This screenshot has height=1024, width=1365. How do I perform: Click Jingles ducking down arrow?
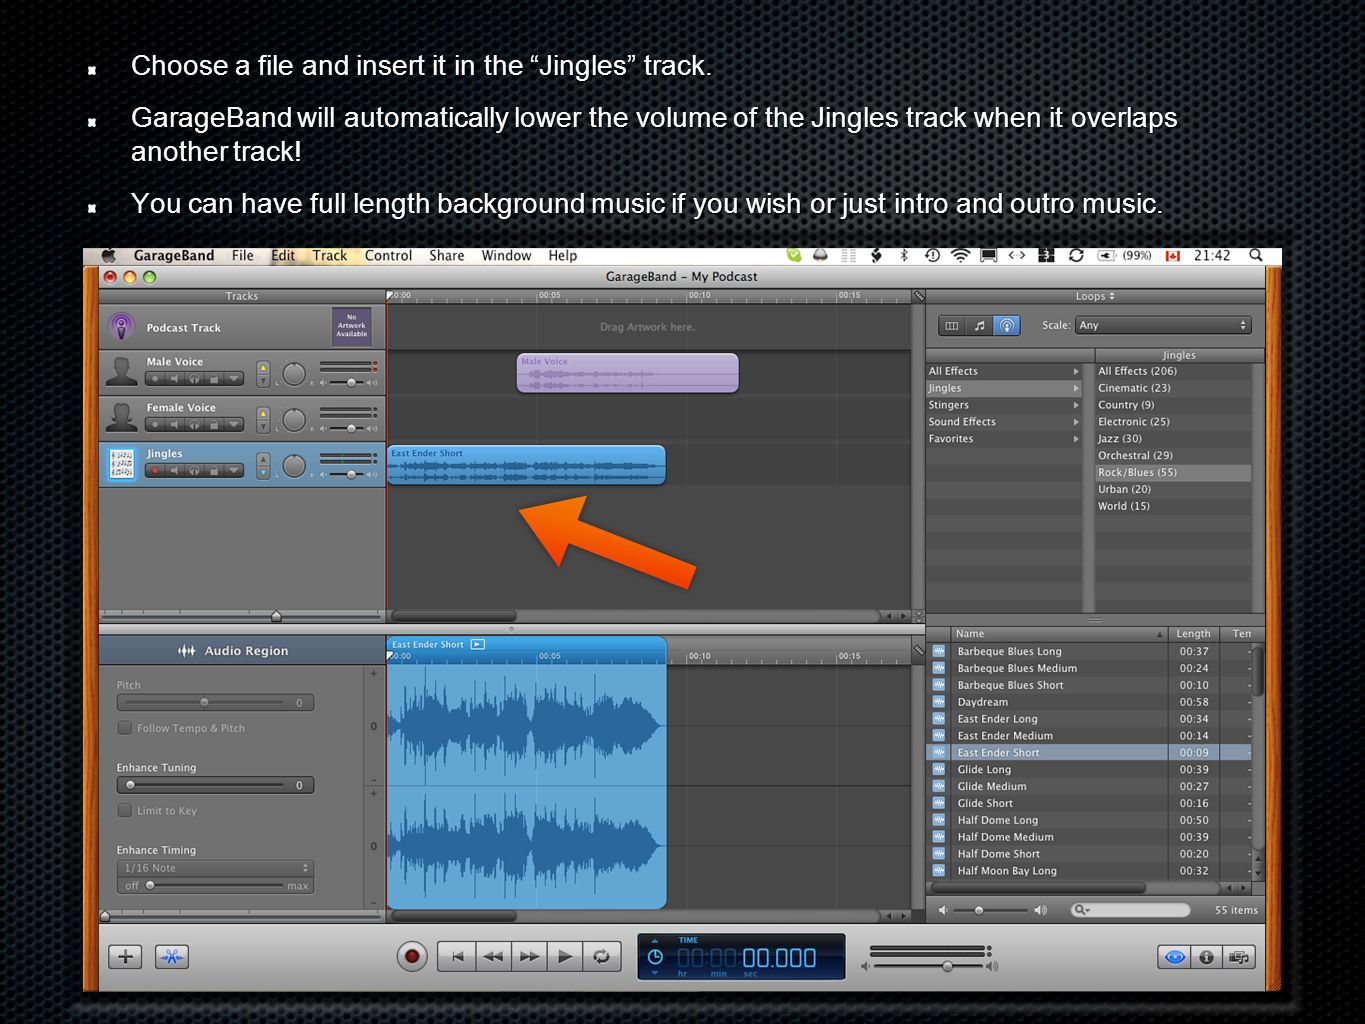tap(263, 472)
